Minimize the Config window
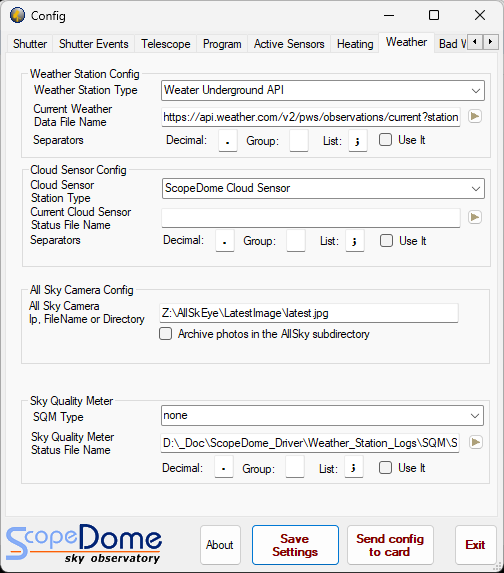The height and width of the screenshot is (573, 504). (389, 15)
